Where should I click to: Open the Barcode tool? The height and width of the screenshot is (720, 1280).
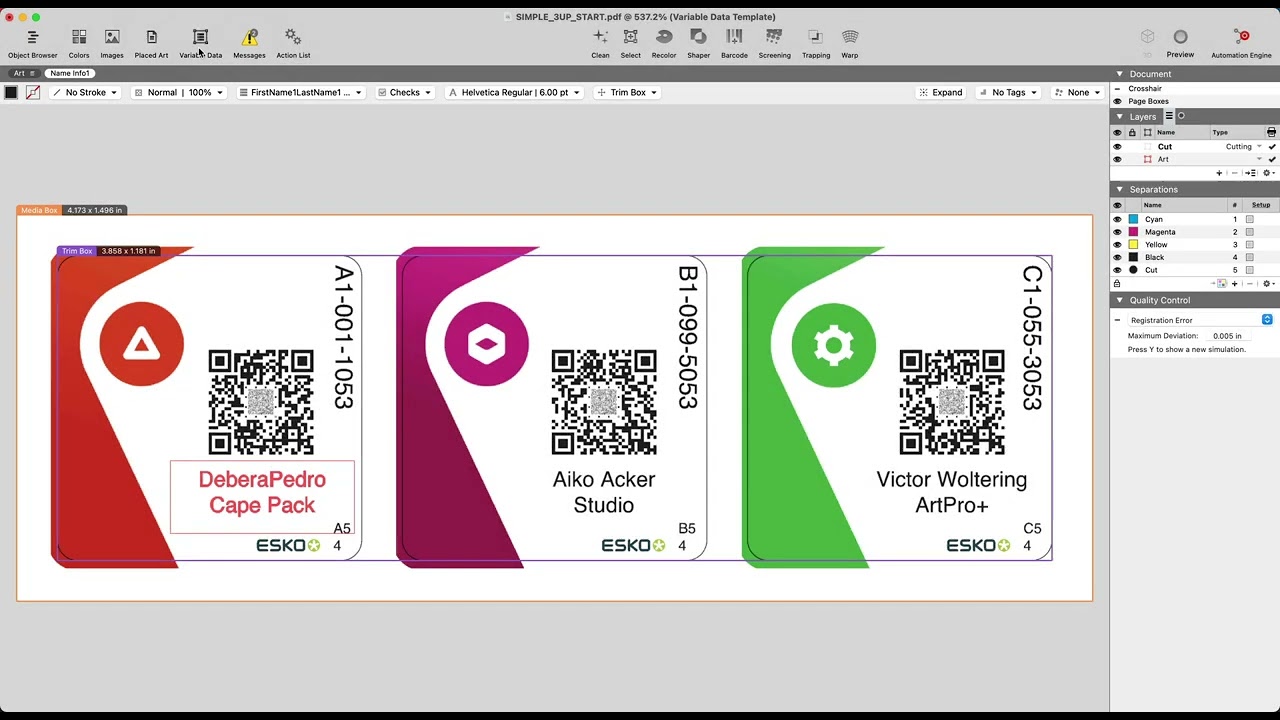point(734,42)
